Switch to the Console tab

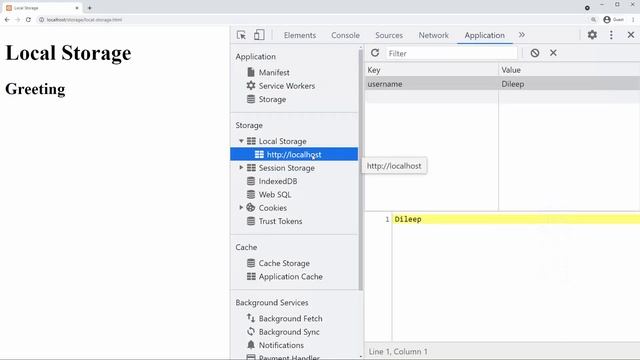(345, 36)
